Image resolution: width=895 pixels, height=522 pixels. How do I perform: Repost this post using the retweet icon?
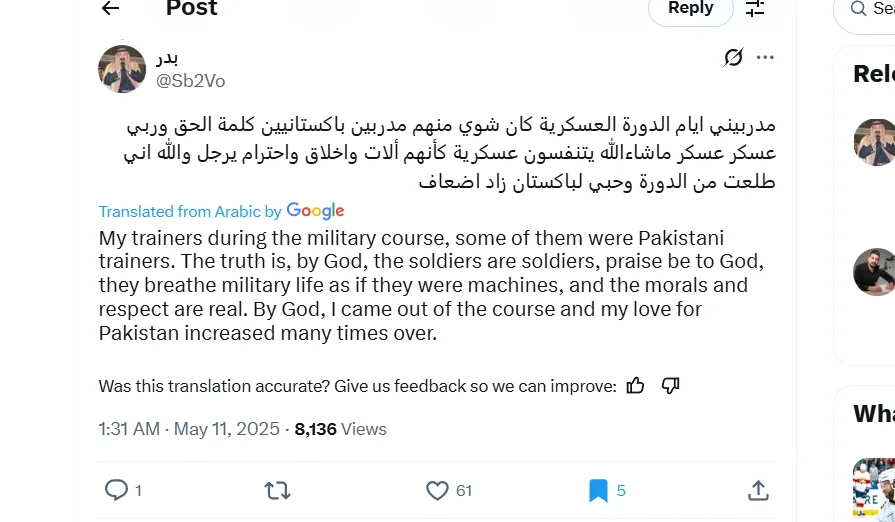pyautogui.click(x=277, y=490)
